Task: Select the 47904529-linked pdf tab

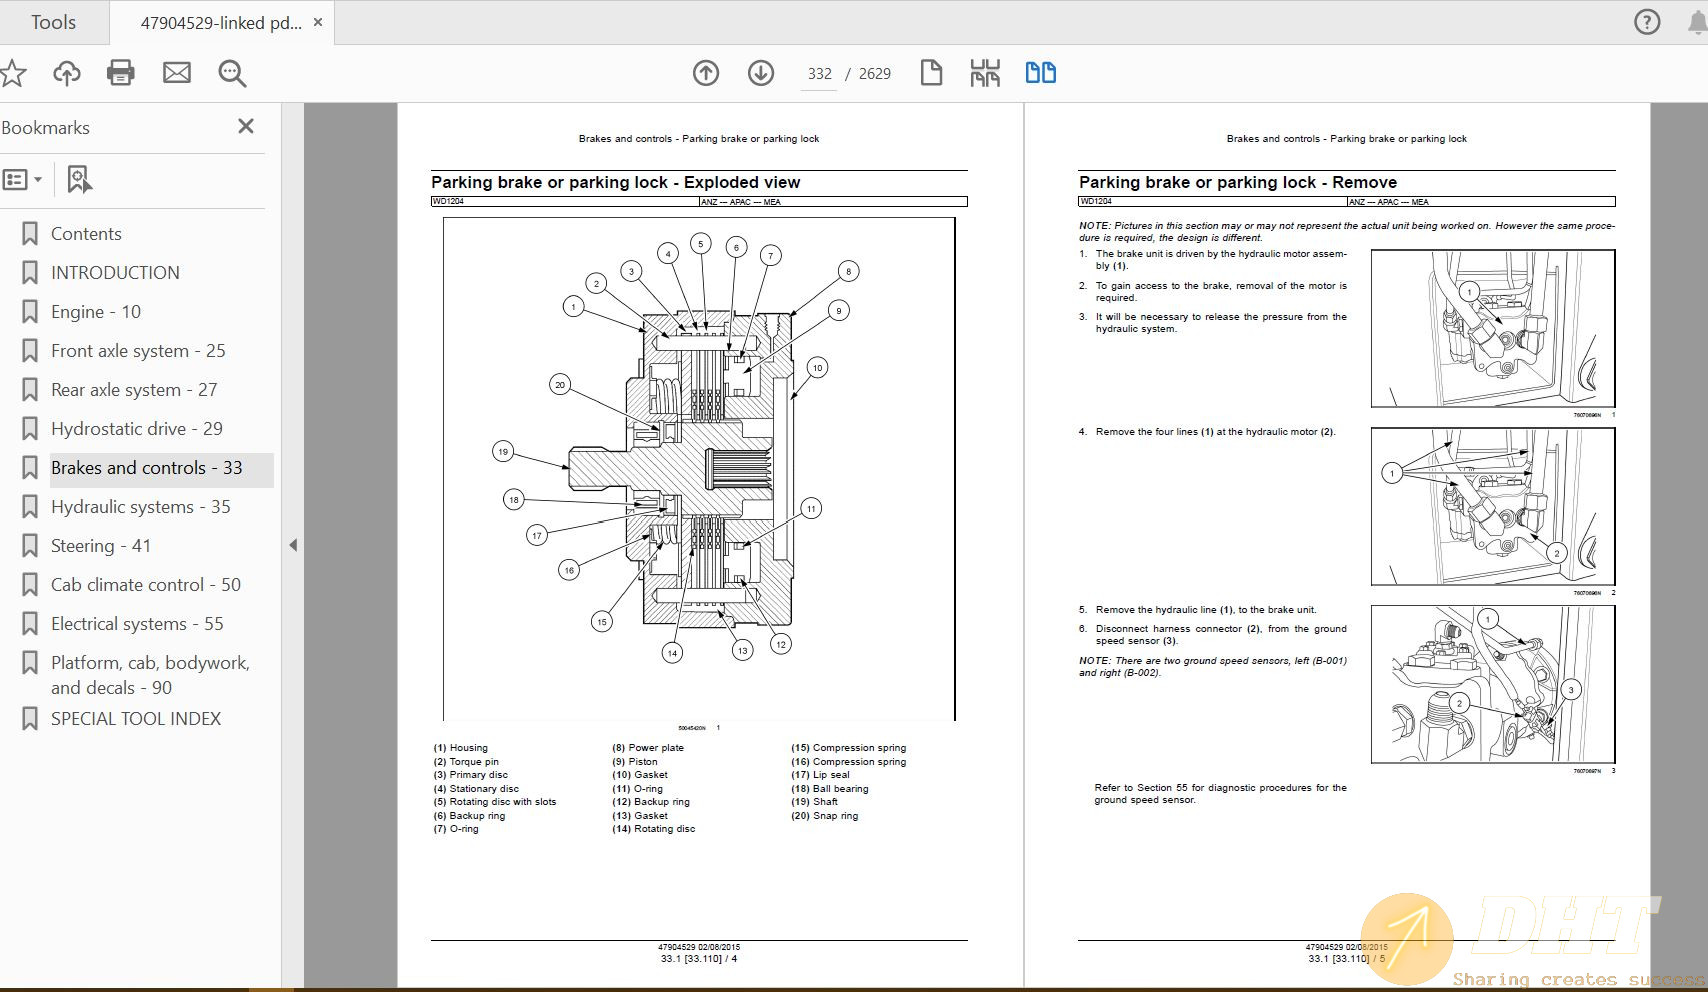Action: click(x=220, y=22)
